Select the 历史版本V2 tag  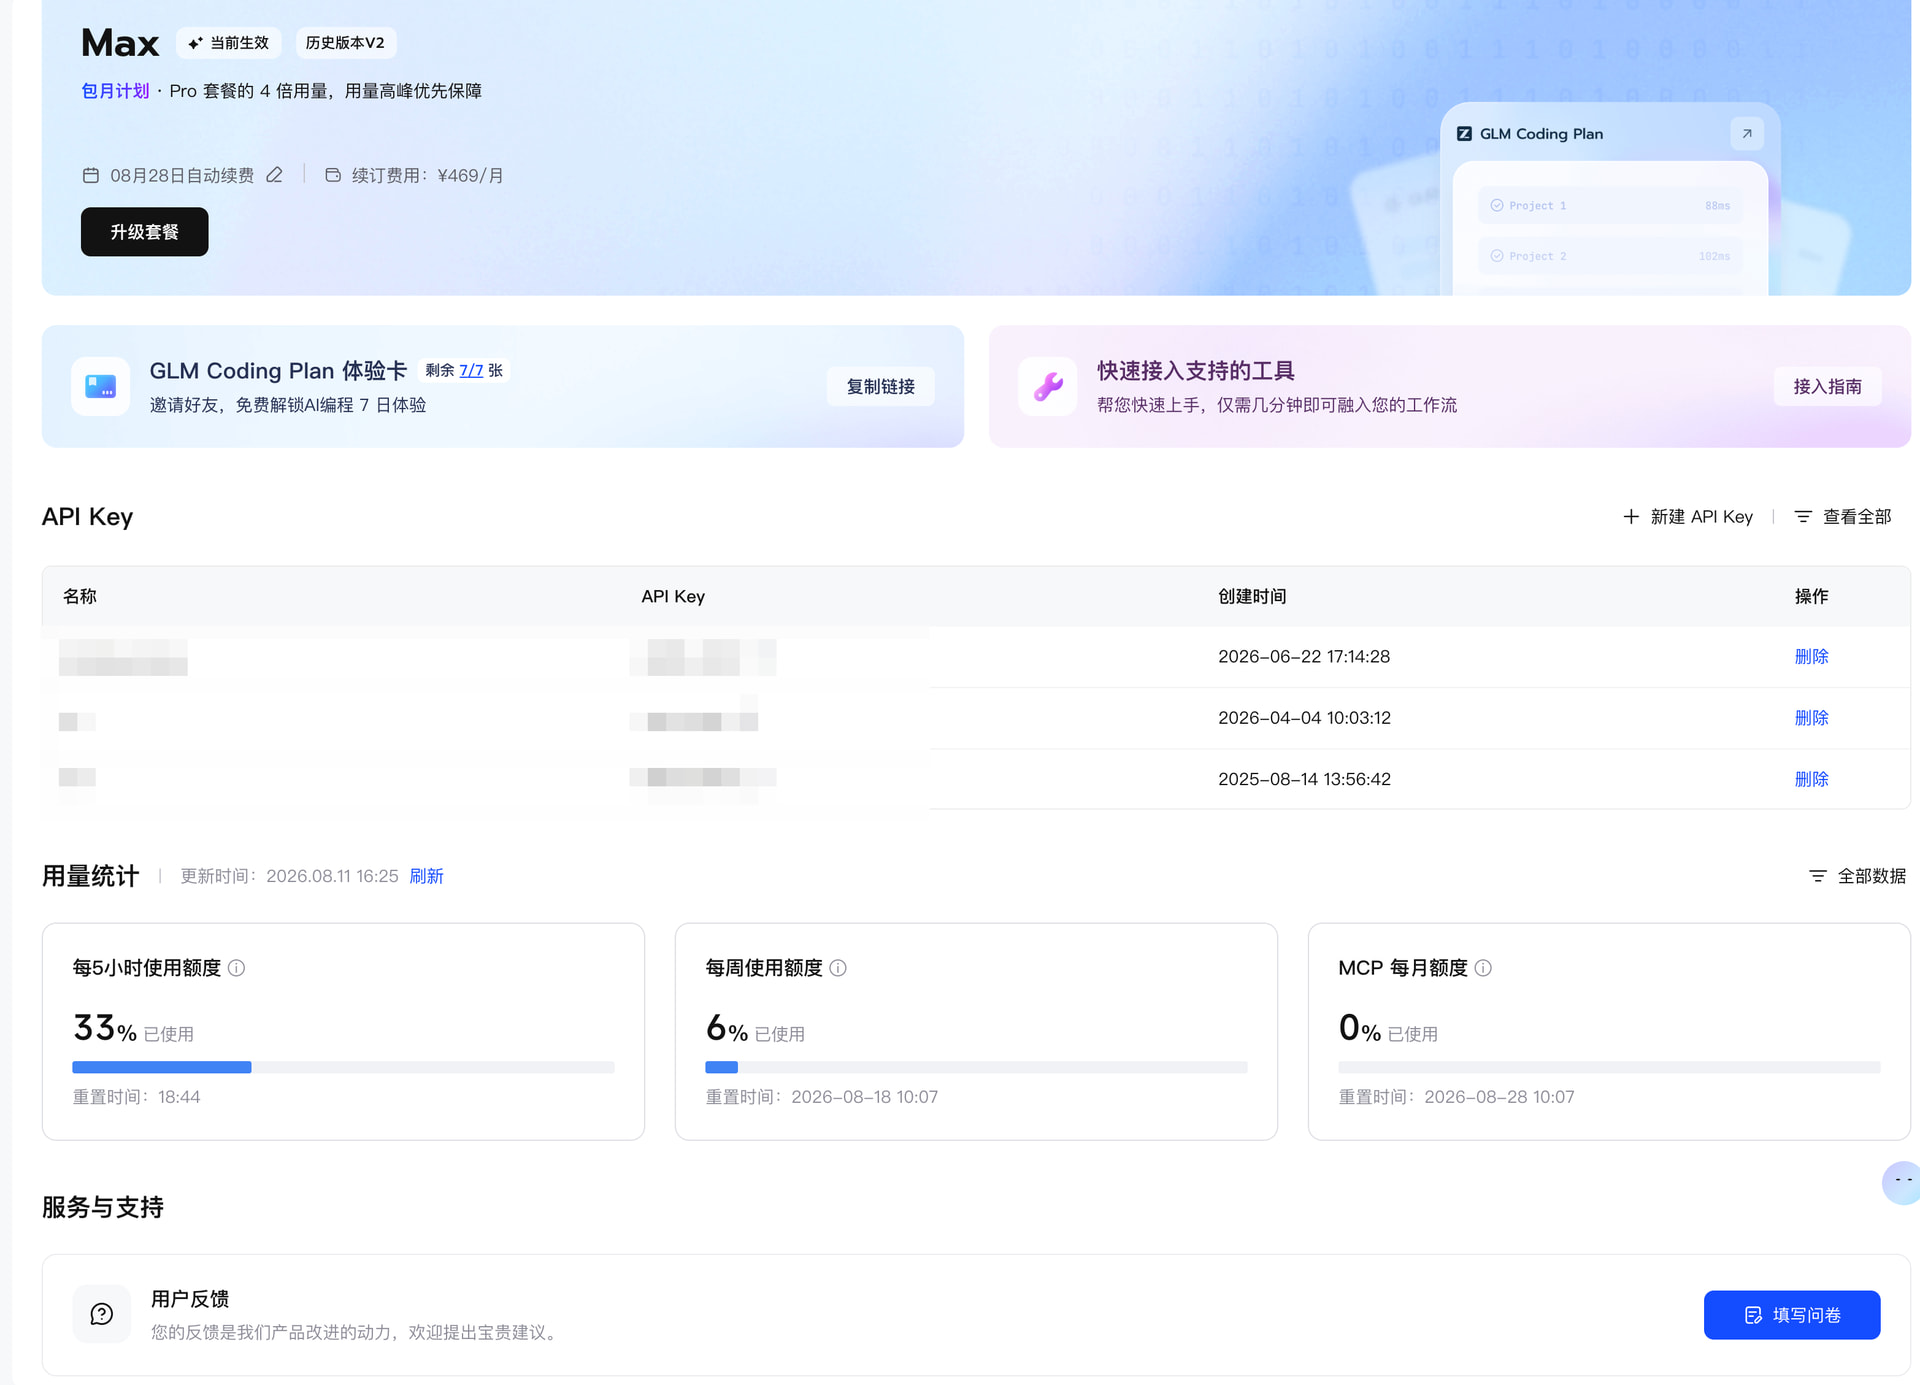click(x=345, y=43)
